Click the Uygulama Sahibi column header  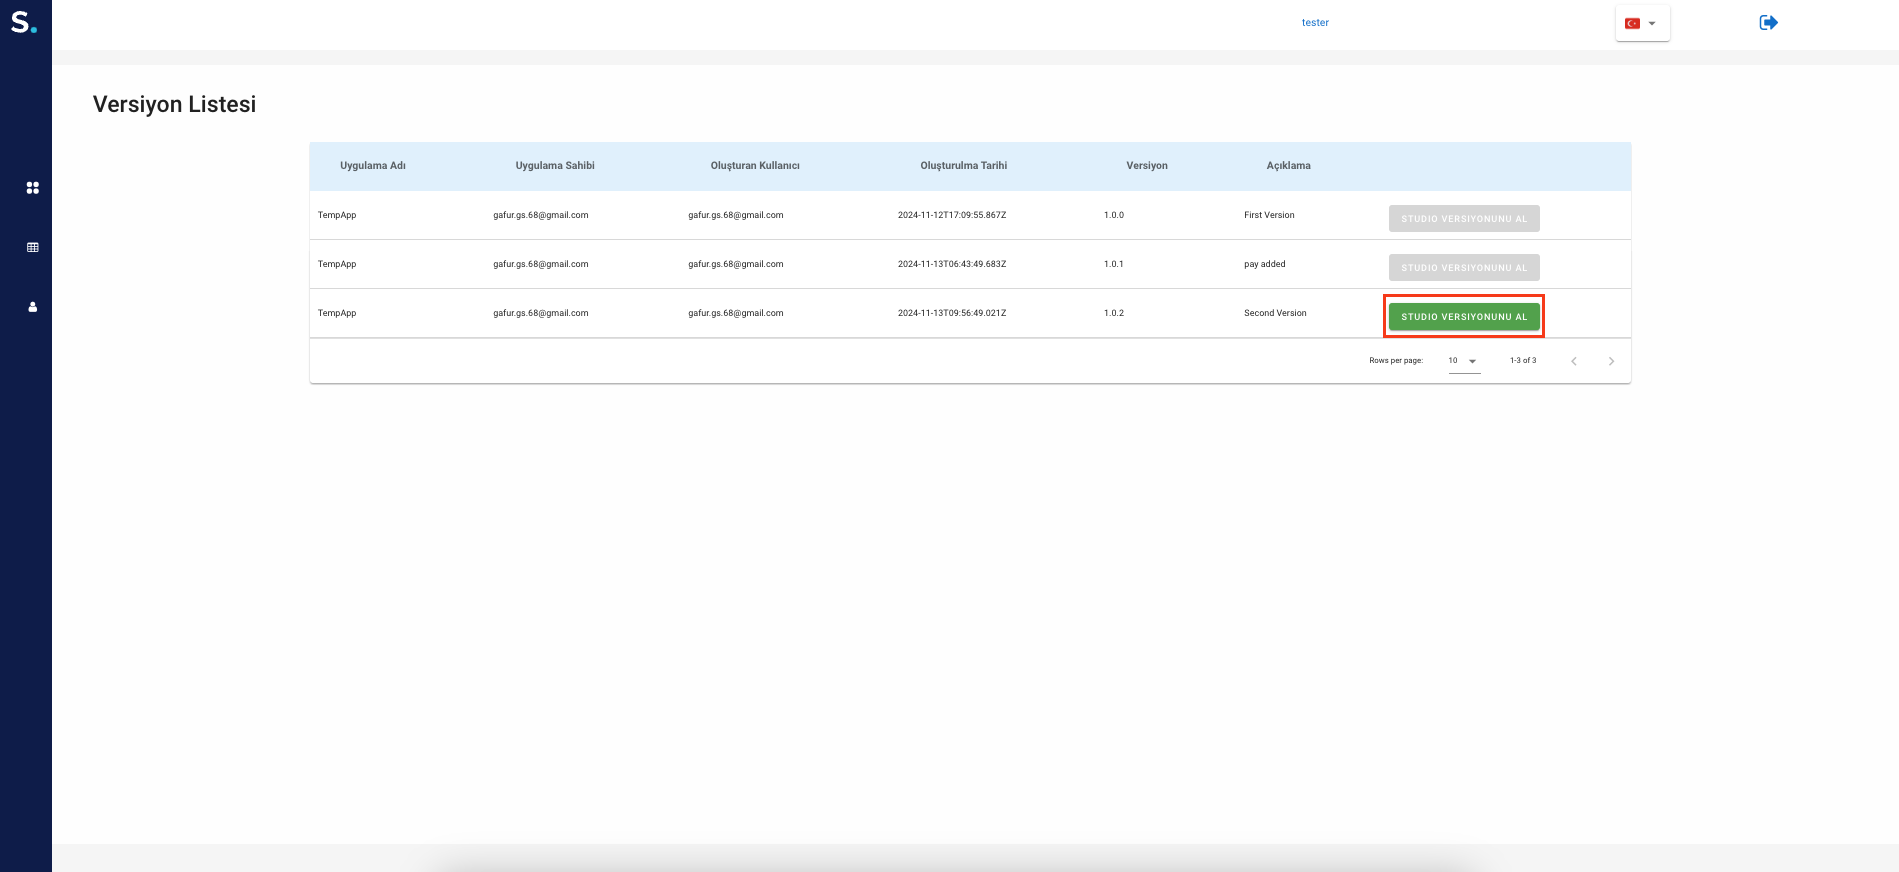click(555, 166)
